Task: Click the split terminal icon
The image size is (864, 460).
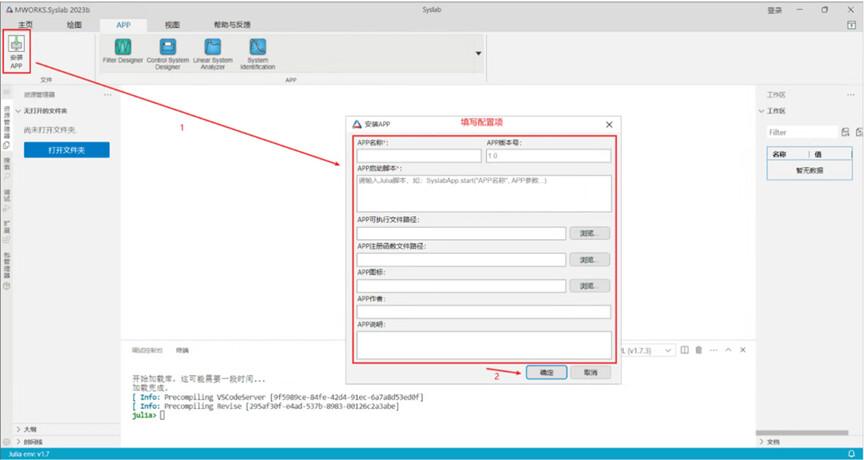Action: pyautogui.click(x=684, y=350)
